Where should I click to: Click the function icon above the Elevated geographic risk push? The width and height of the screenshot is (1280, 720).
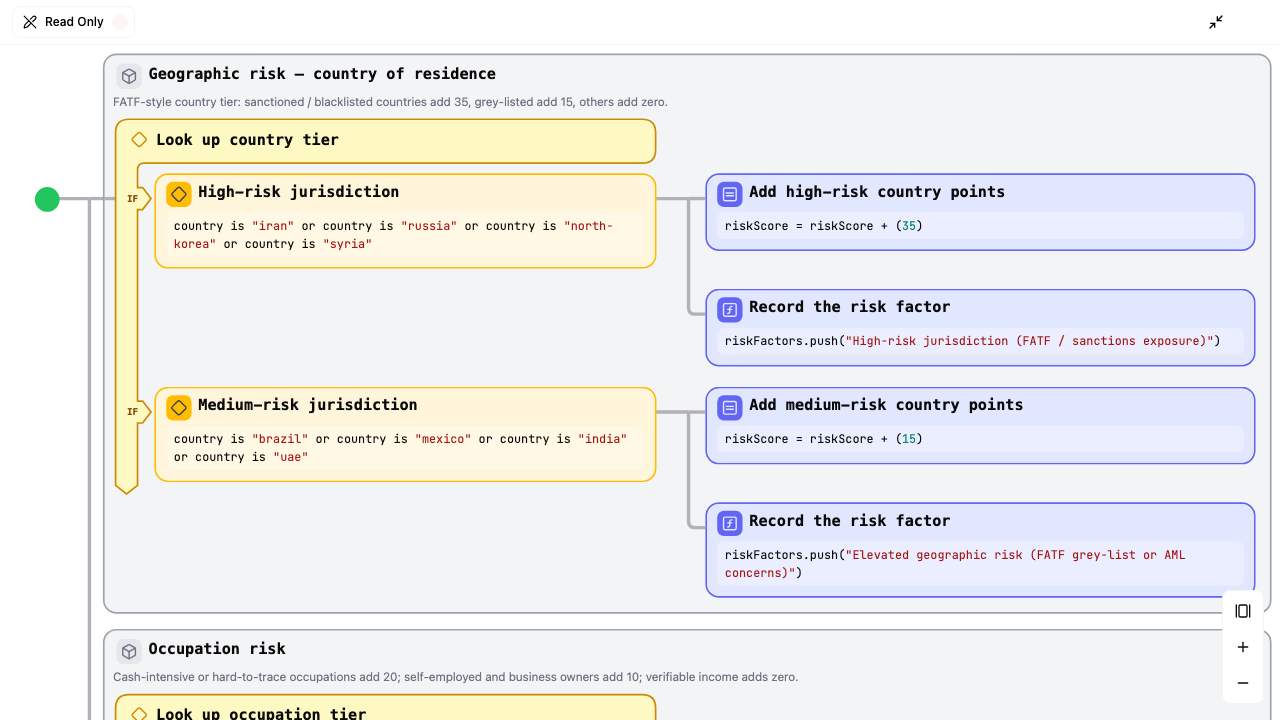(730, 523)
